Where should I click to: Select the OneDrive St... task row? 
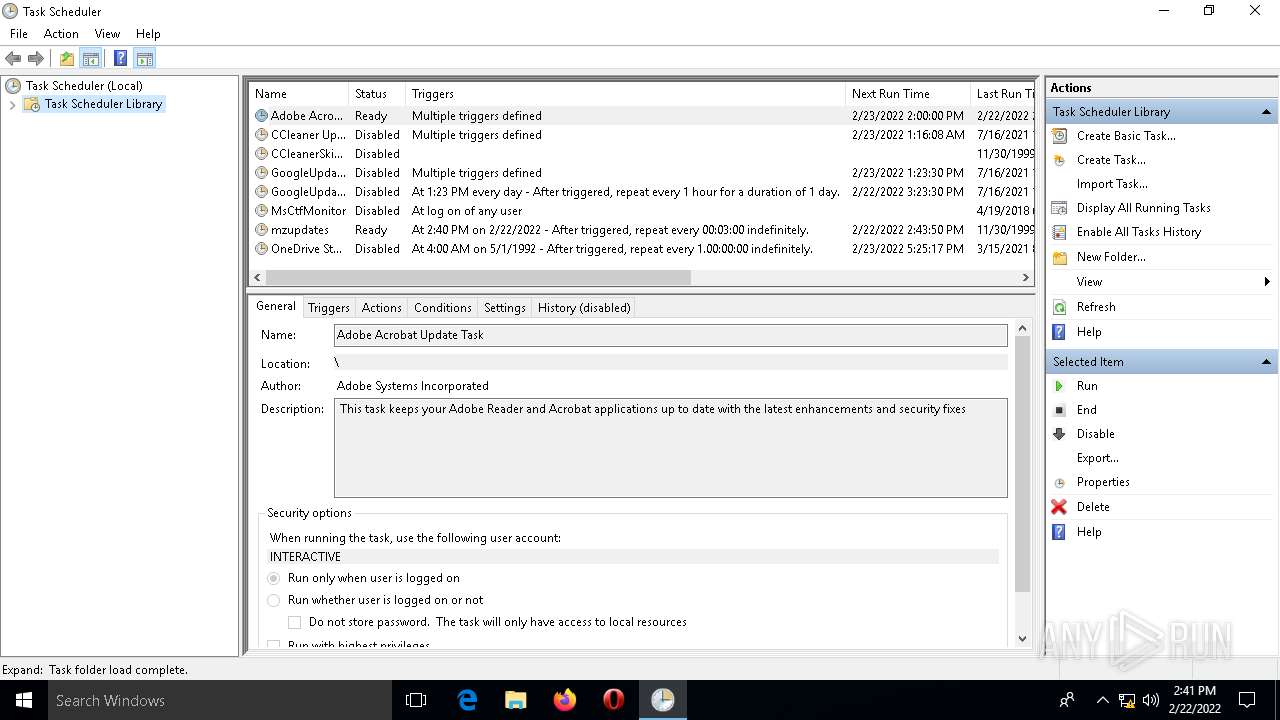coord(641,249)
